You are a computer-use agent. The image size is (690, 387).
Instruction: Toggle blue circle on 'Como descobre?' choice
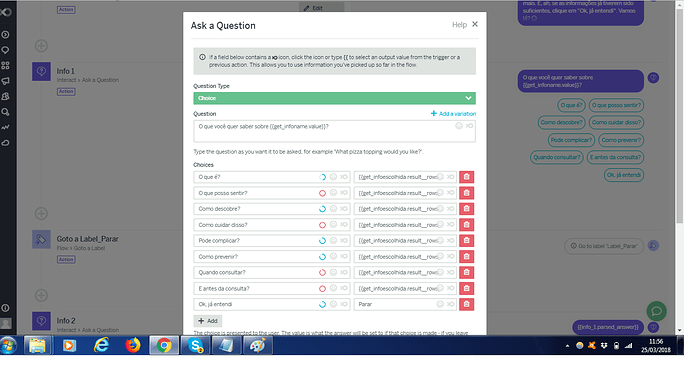(x=323, y=209)
